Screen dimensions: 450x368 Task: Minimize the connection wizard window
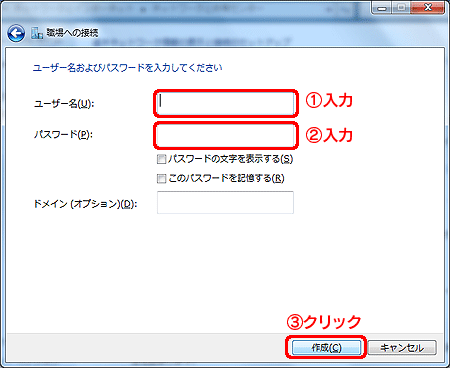pos(382,8)
